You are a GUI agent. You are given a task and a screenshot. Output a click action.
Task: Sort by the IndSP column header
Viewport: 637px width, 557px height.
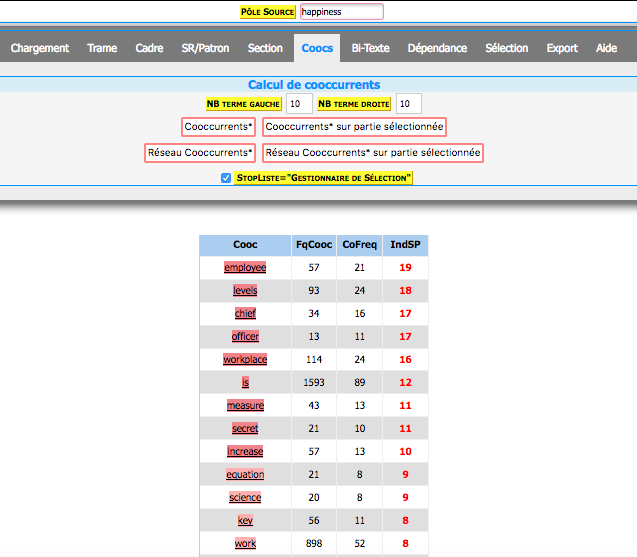[405, 245]
